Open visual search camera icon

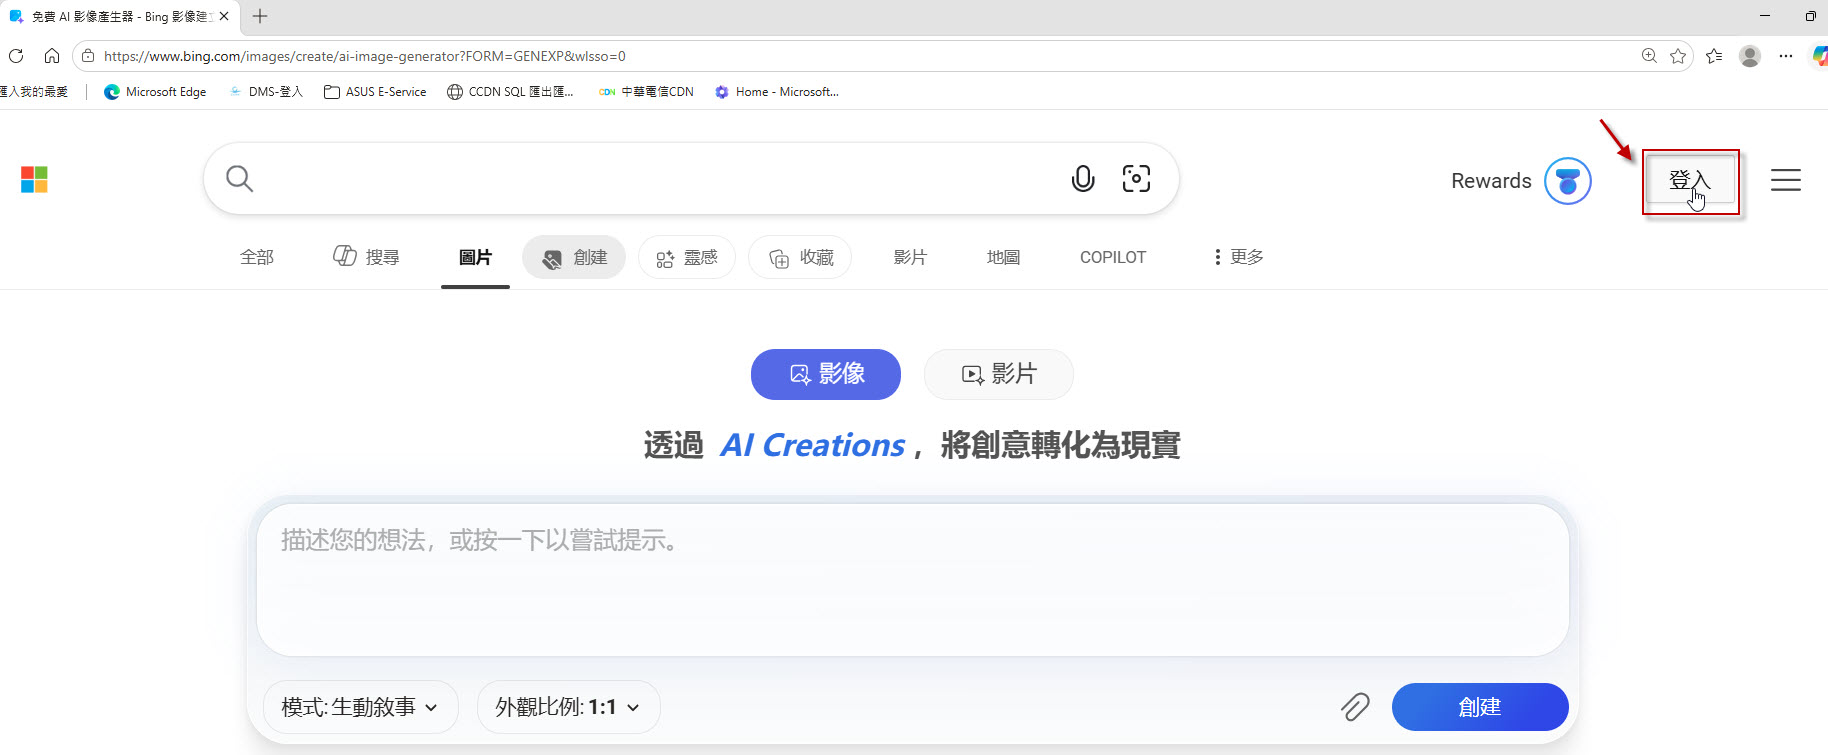(x=1136, y=179)
